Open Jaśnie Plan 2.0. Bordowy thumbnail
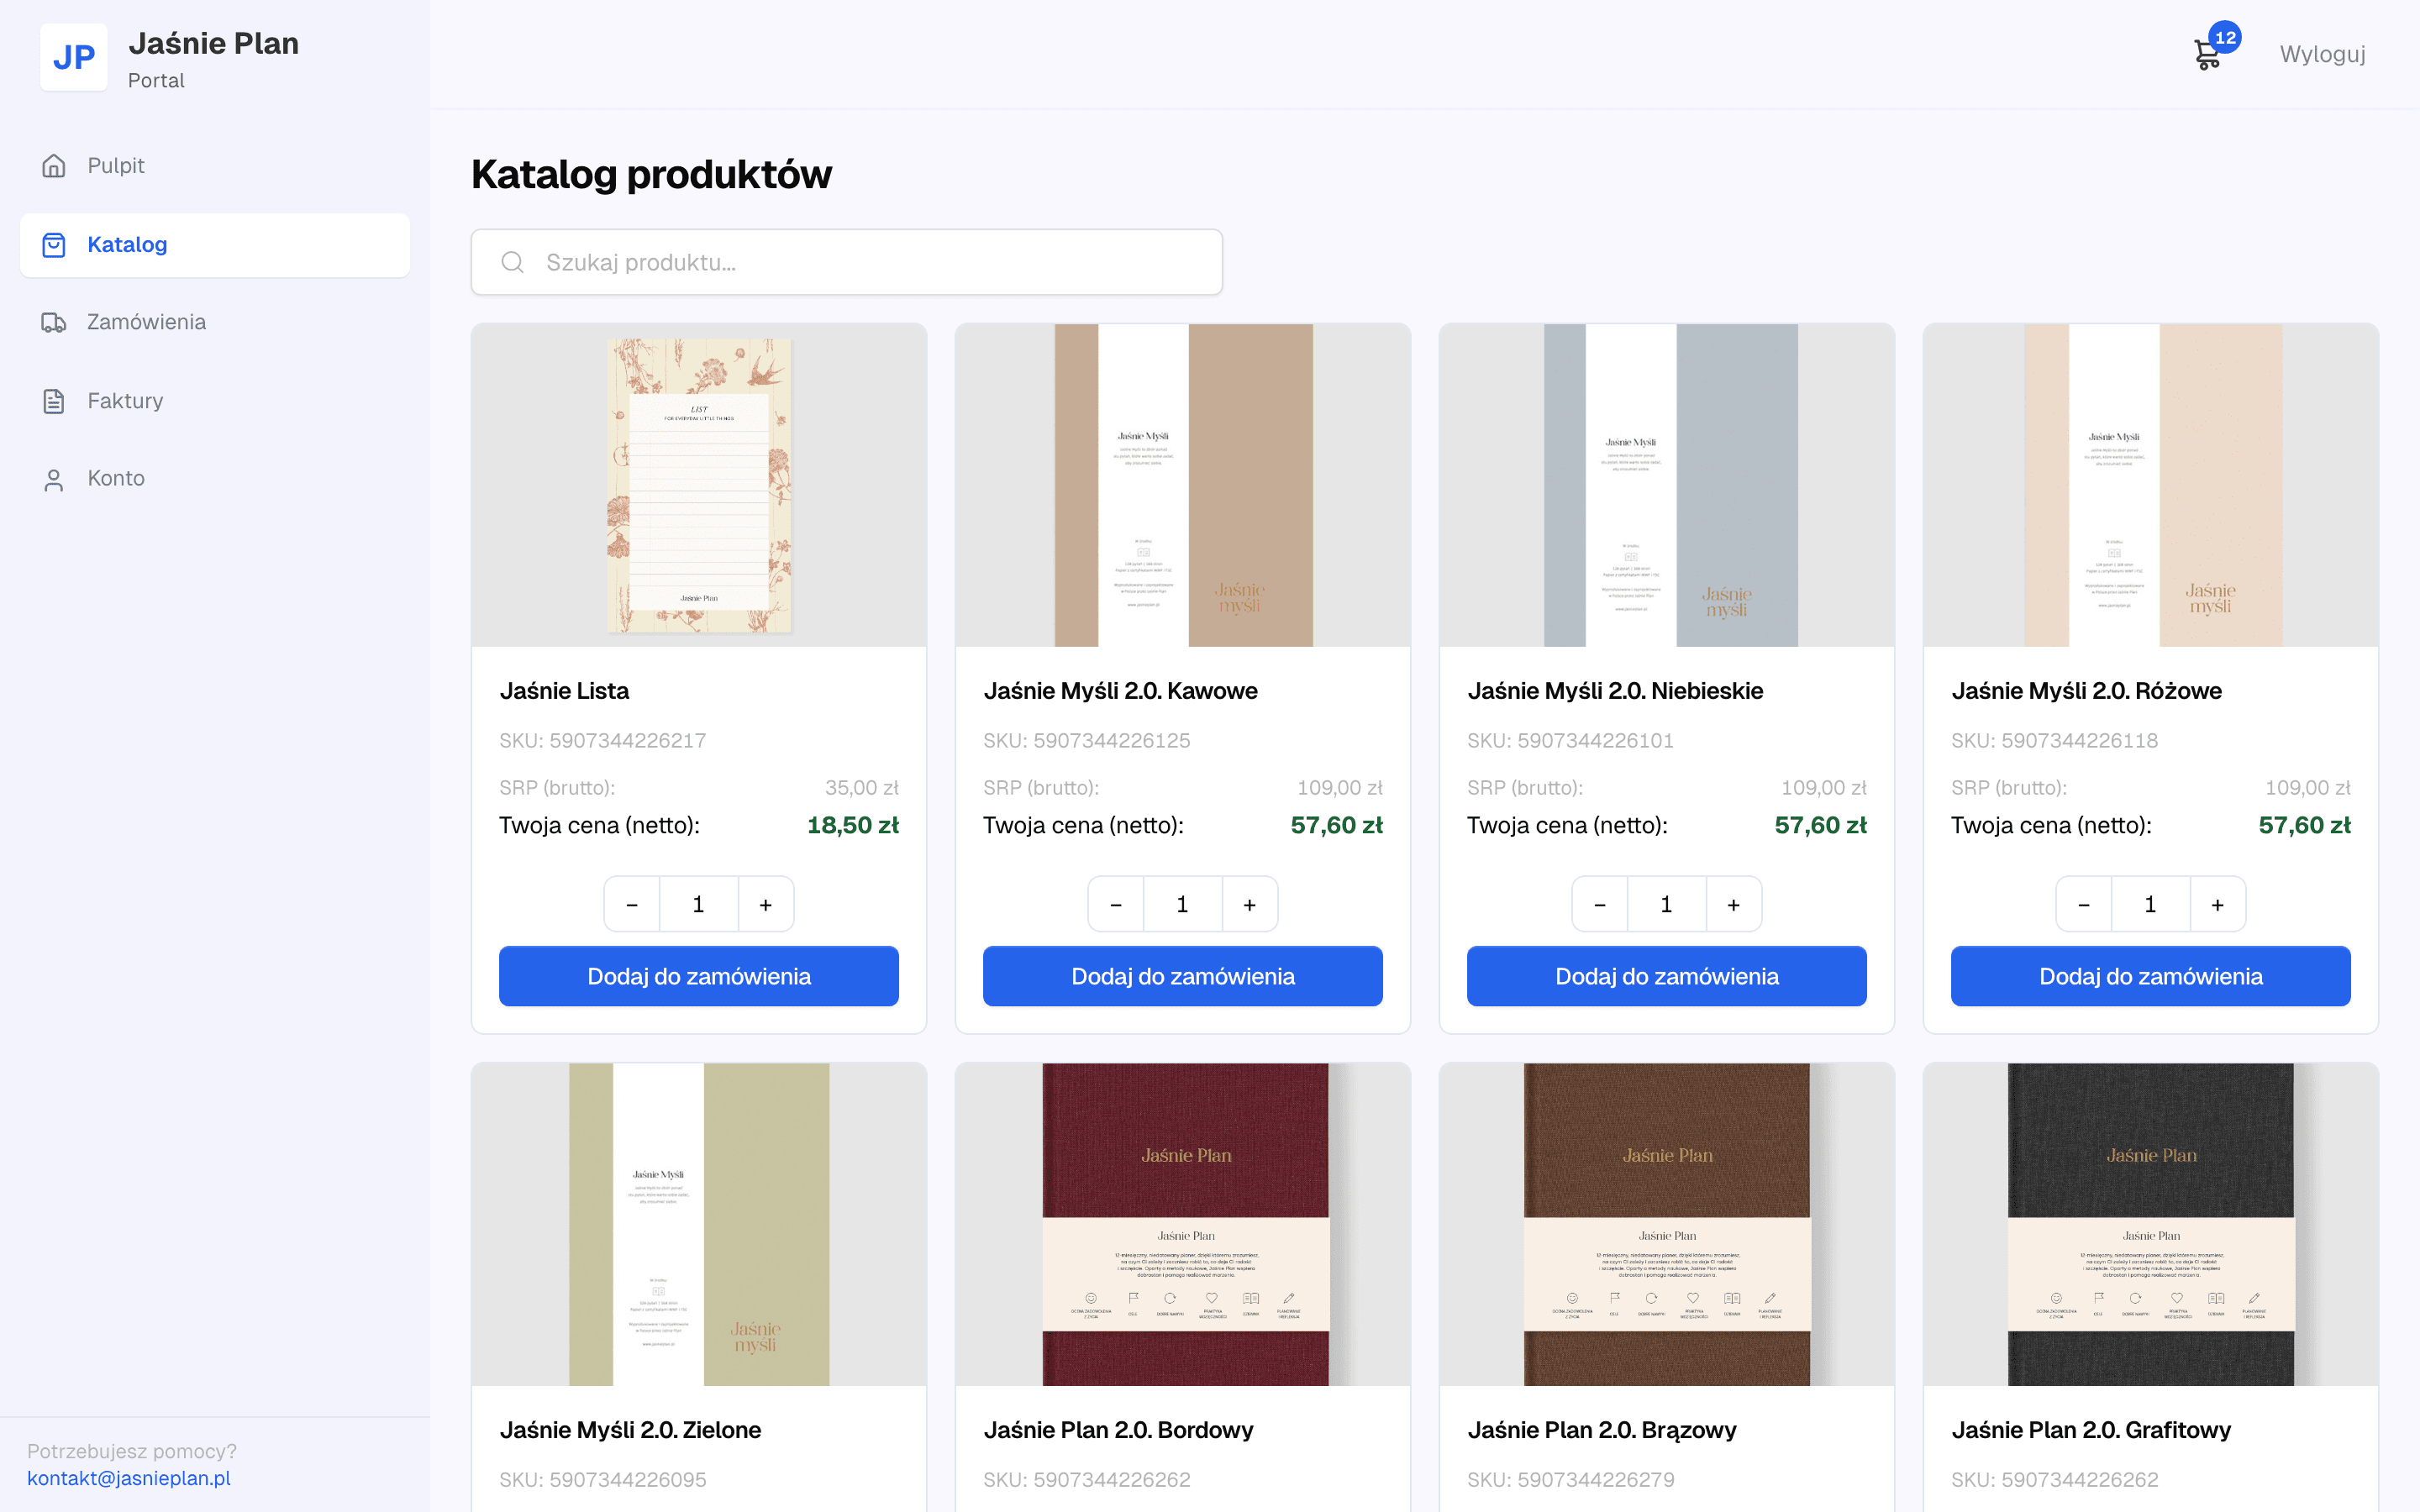This screenshot has height=1512, width=2420. (1183, 1224)
